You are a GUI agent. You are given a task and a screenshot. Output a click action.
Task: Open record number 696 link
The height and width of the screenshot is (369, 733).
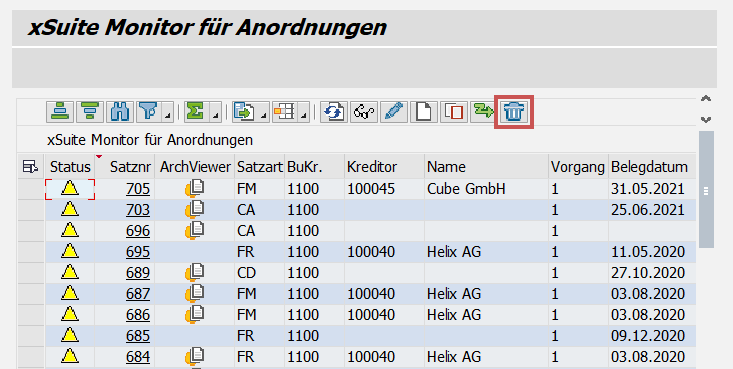pyautogui.click(x=138, y=231)
